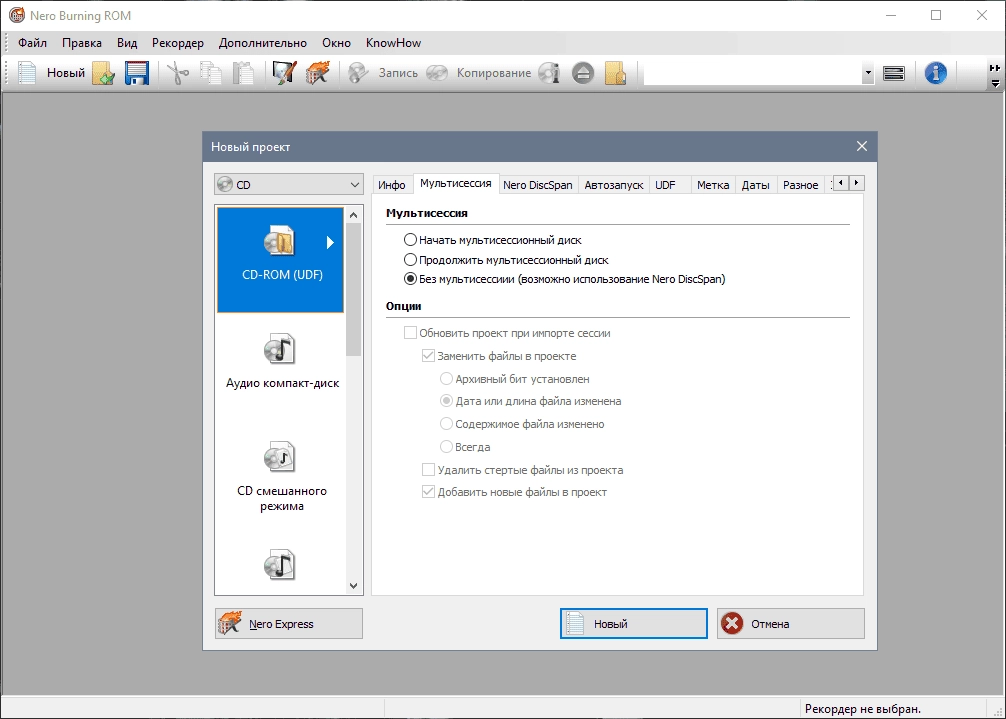Open the Вид menu
1006x719 pixels.
click(127, 43)
